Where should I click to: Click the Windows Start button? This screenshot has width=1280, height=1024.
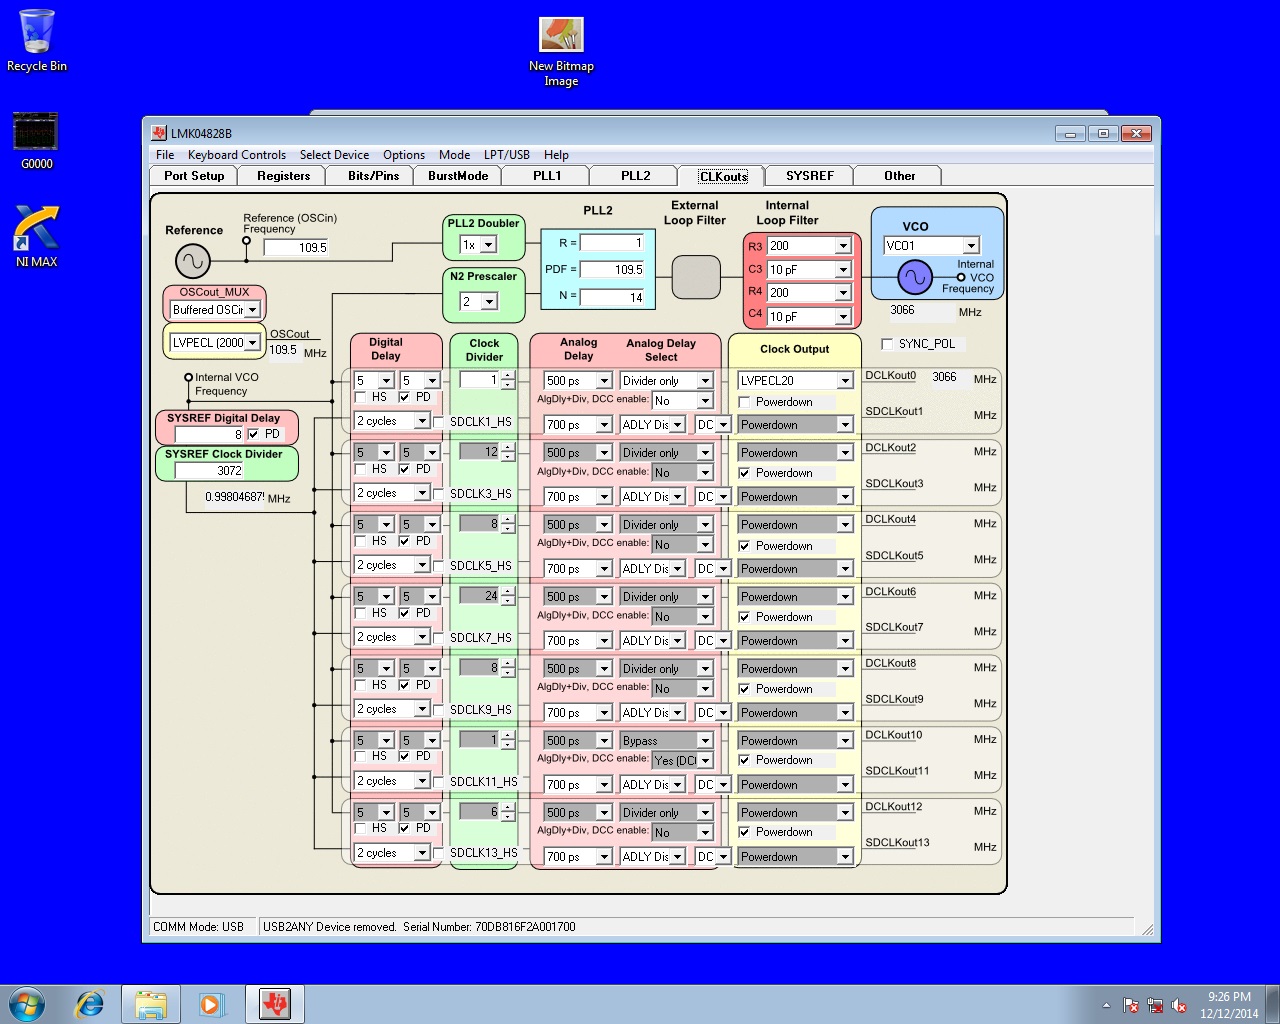point(27,1004)
